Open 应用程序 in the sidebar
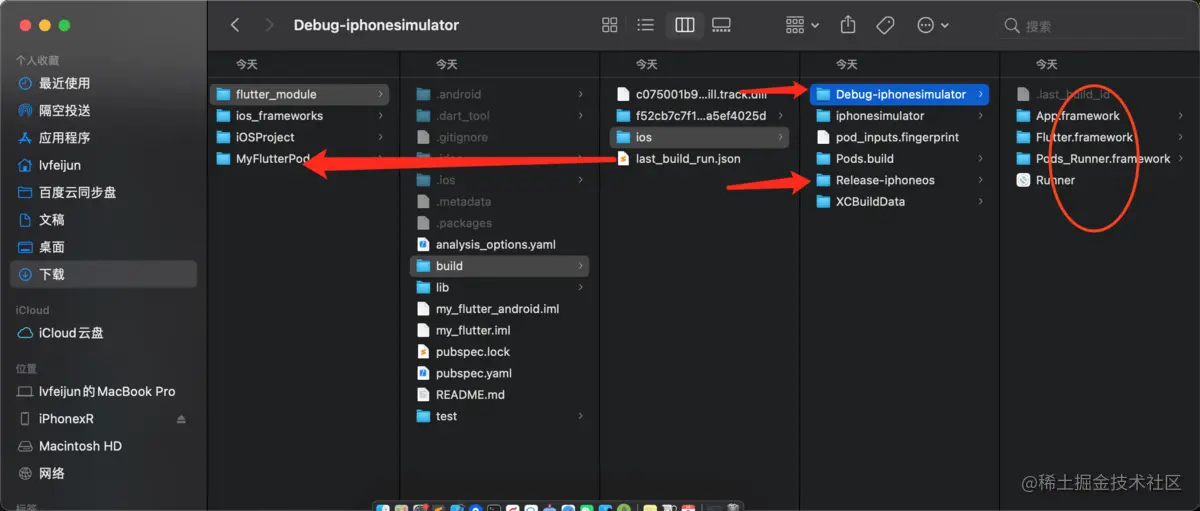The image size is (1200, 511). pos(103,138)
